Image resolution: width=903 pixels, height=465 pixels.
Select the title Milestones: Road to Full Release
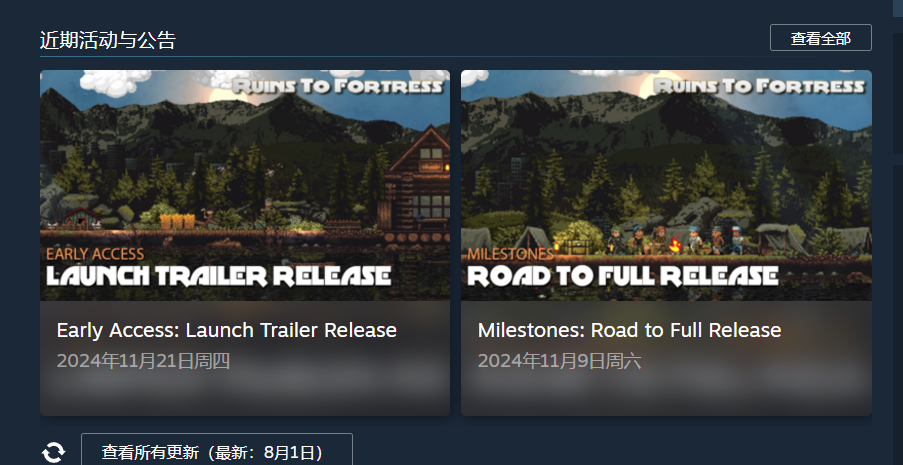pyautogui.click(x=629, y=330)
